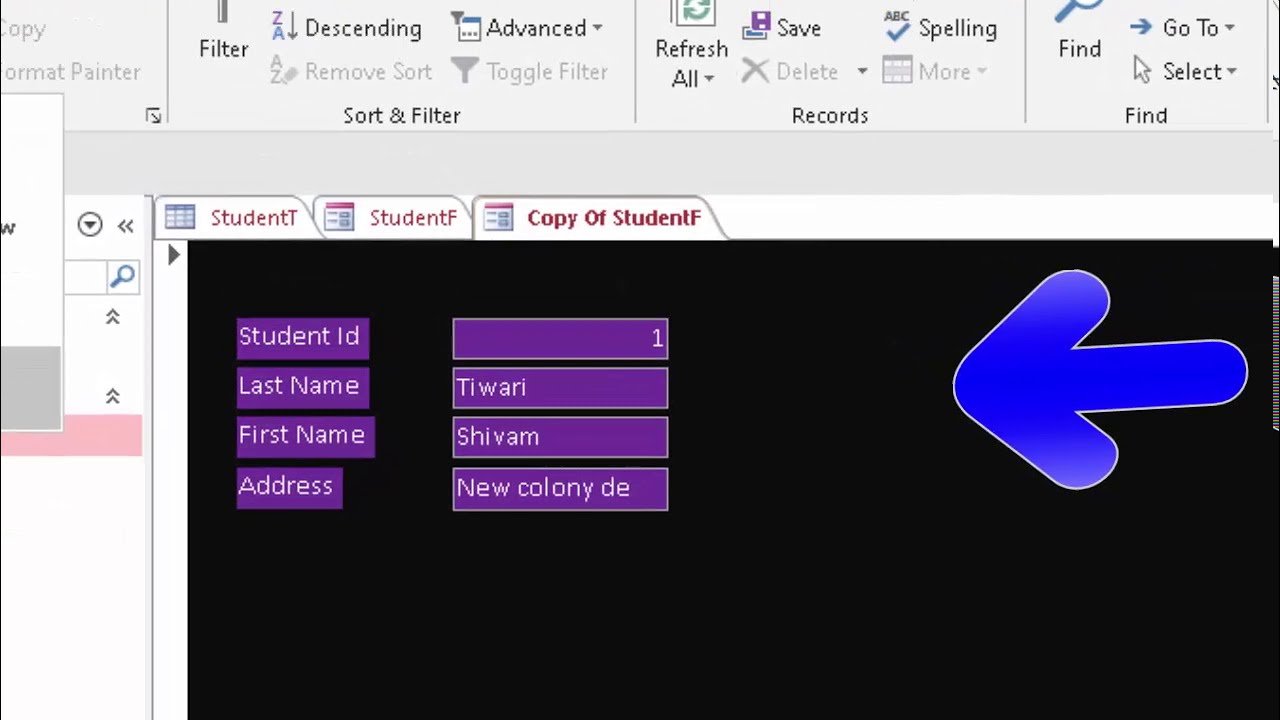Open the Advanced filter dropdown

pyautogui.click(x=527, y=28)
